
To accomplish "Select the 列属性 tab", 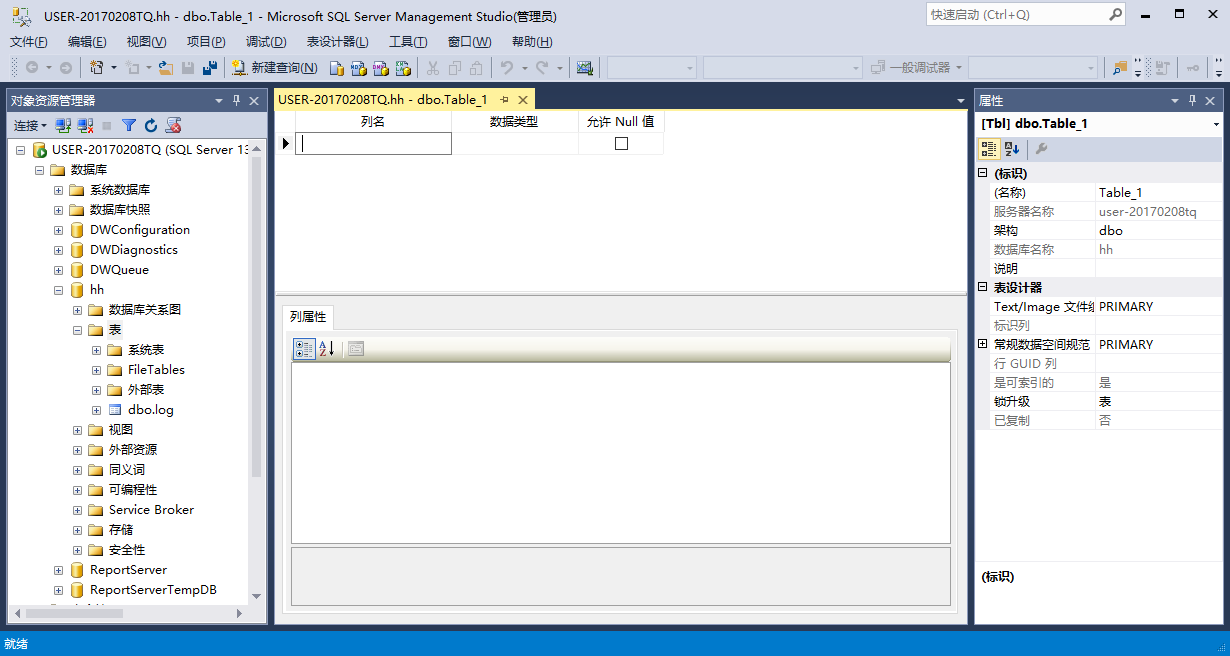I will click(x=308, y=317).
